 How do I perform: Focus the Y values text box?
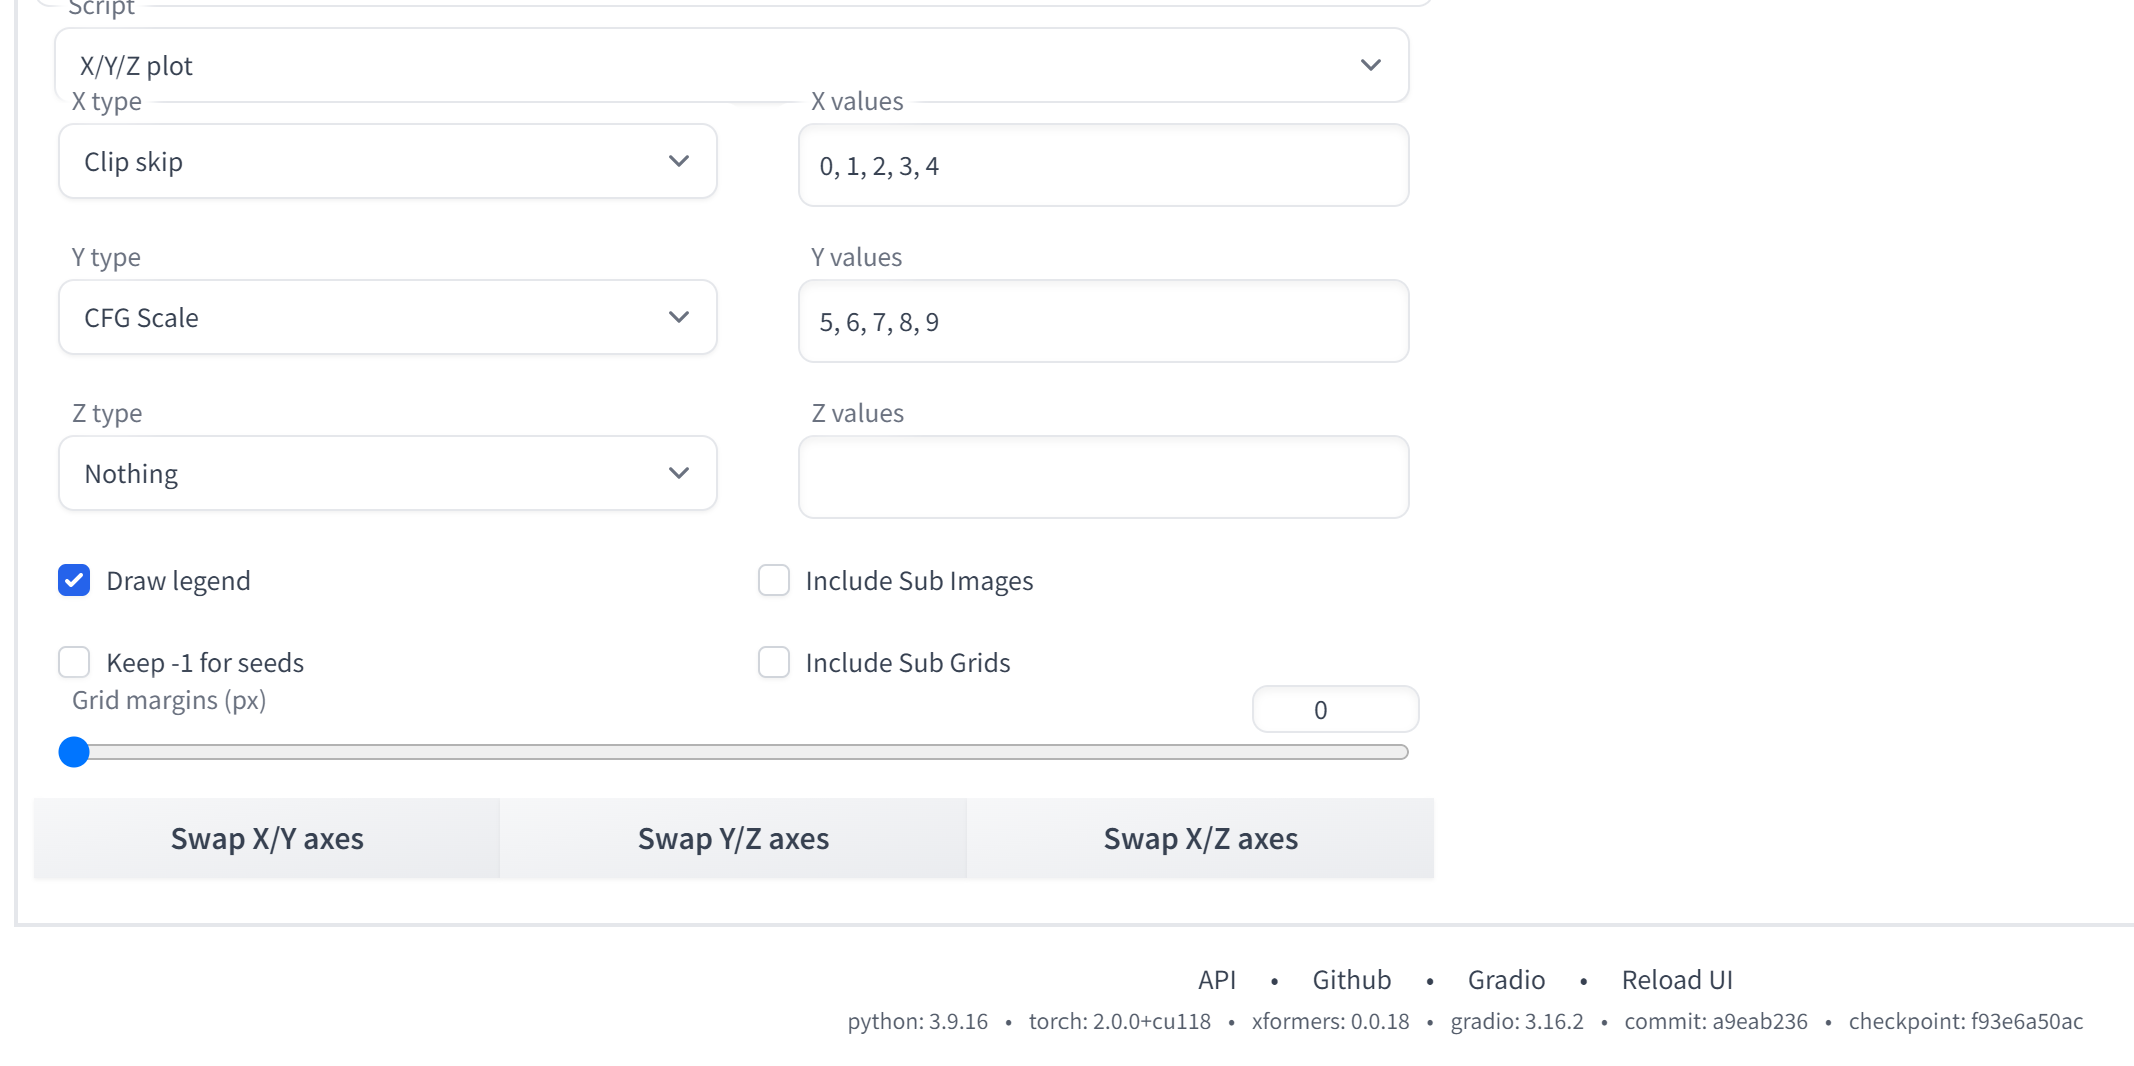click(x=1103, y=322)
